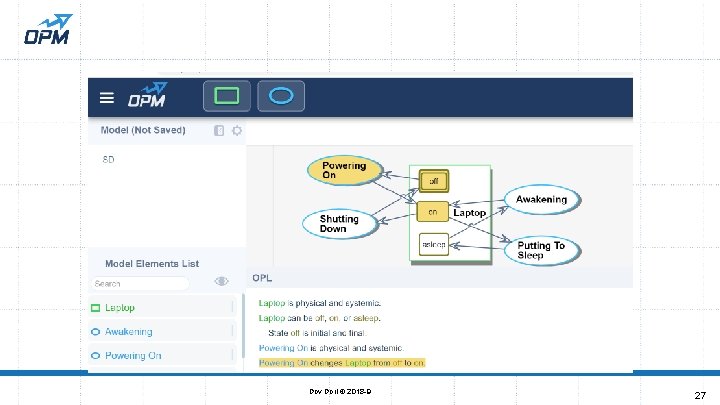The image size is (720, 405).
Task: Click the Shutting Down process ellipse
Action: 340,224
